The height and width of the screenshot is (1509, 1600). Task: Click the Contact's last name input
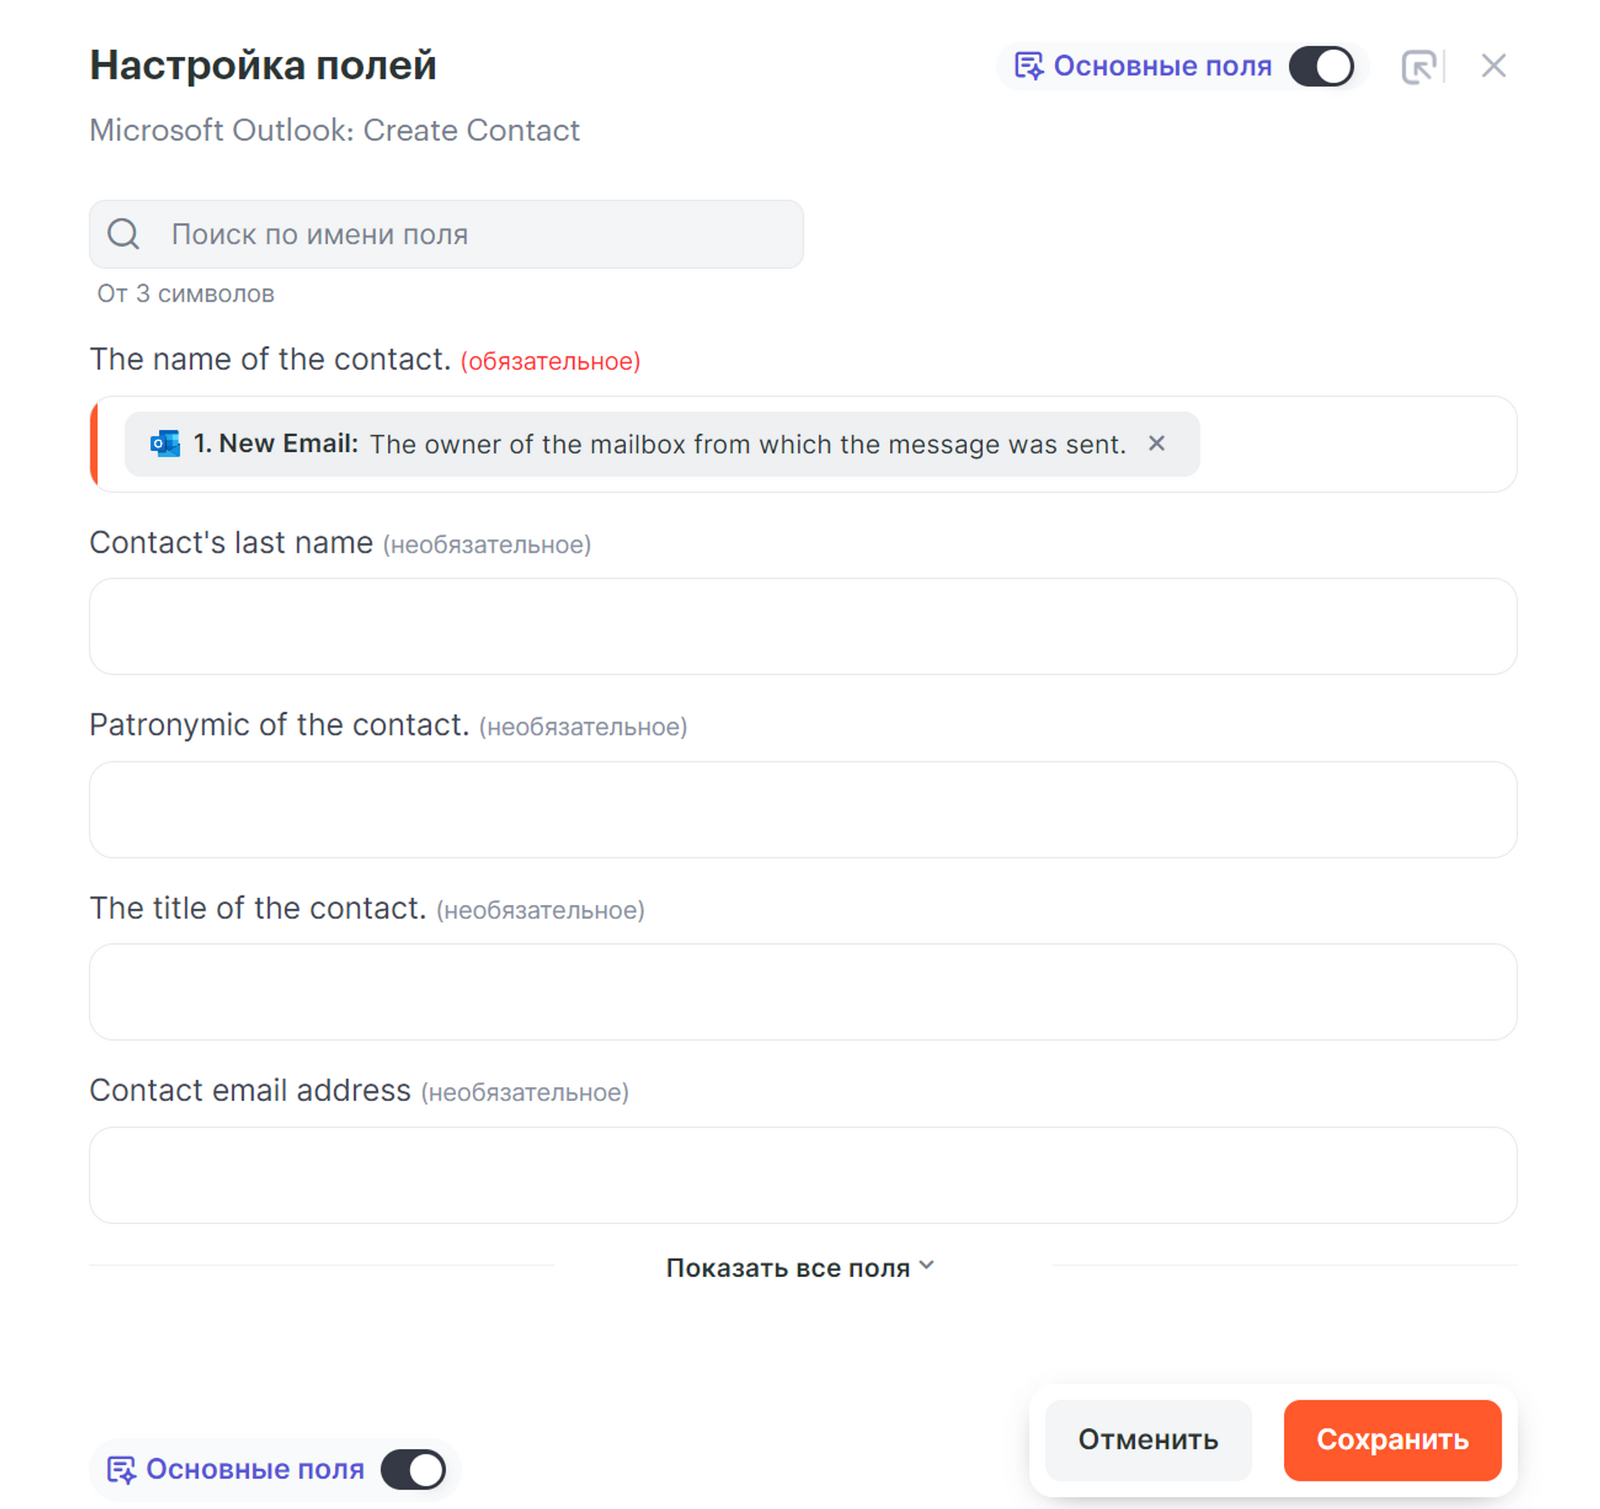[x=803, y=626]
